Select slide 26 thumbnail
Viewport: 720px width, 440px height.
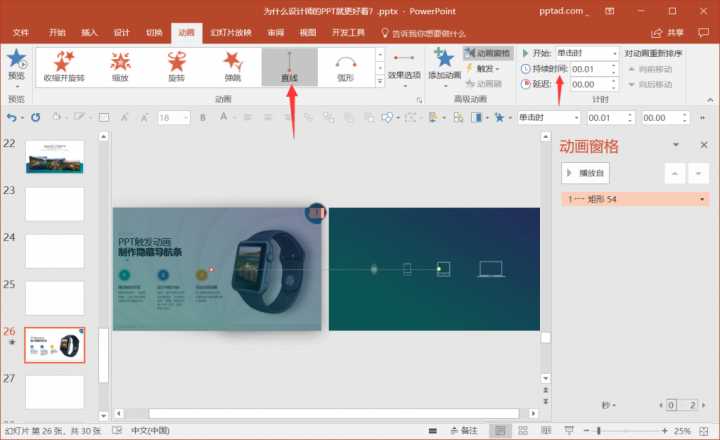tap(55, 345)
